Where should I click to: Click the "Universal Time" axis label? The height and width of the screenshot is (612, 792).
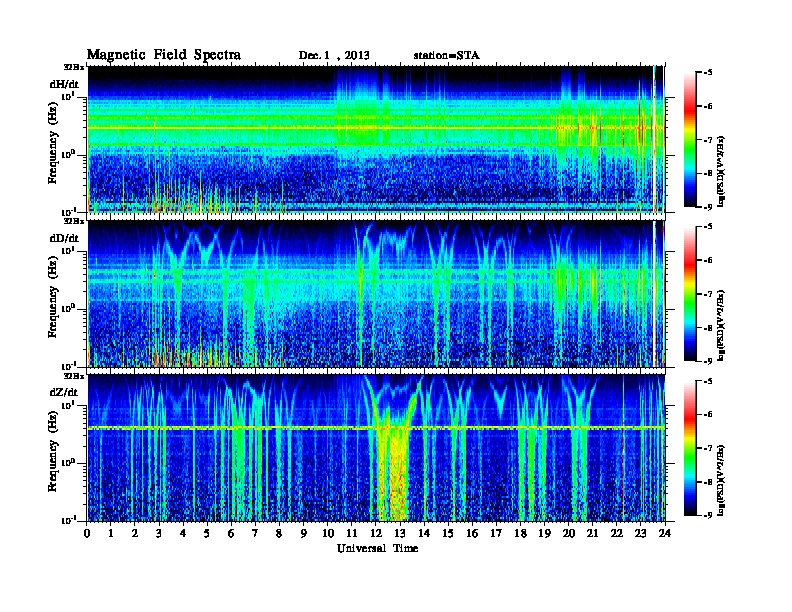pos(377,548)
